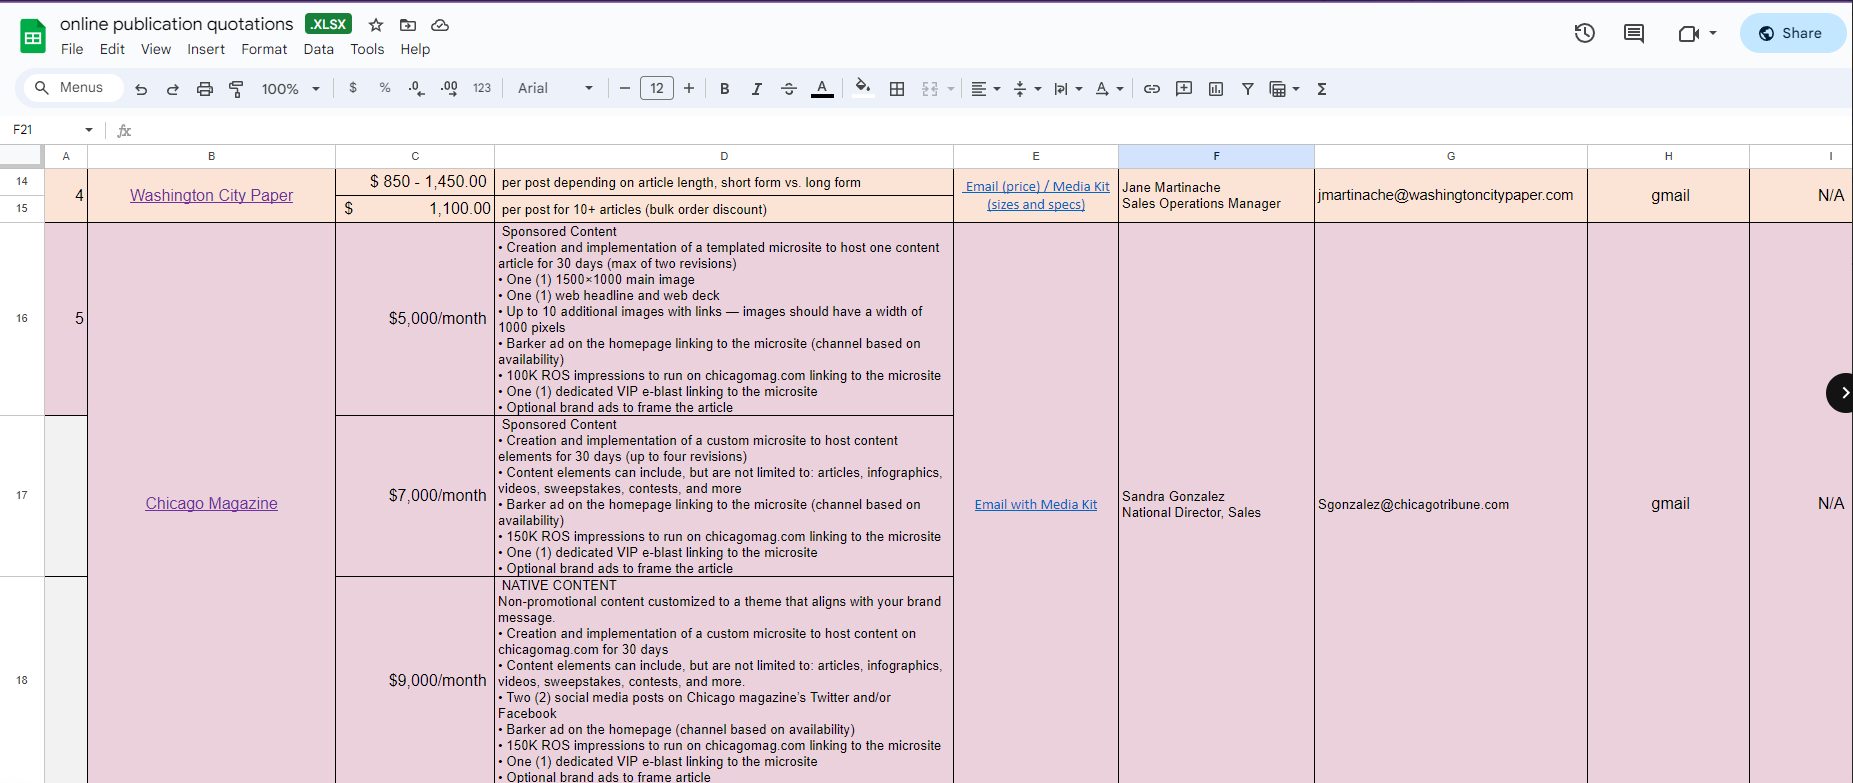Format cell as currency
Image resolution: width=1853 pixels, height=783 pixels.
[353, 88]
